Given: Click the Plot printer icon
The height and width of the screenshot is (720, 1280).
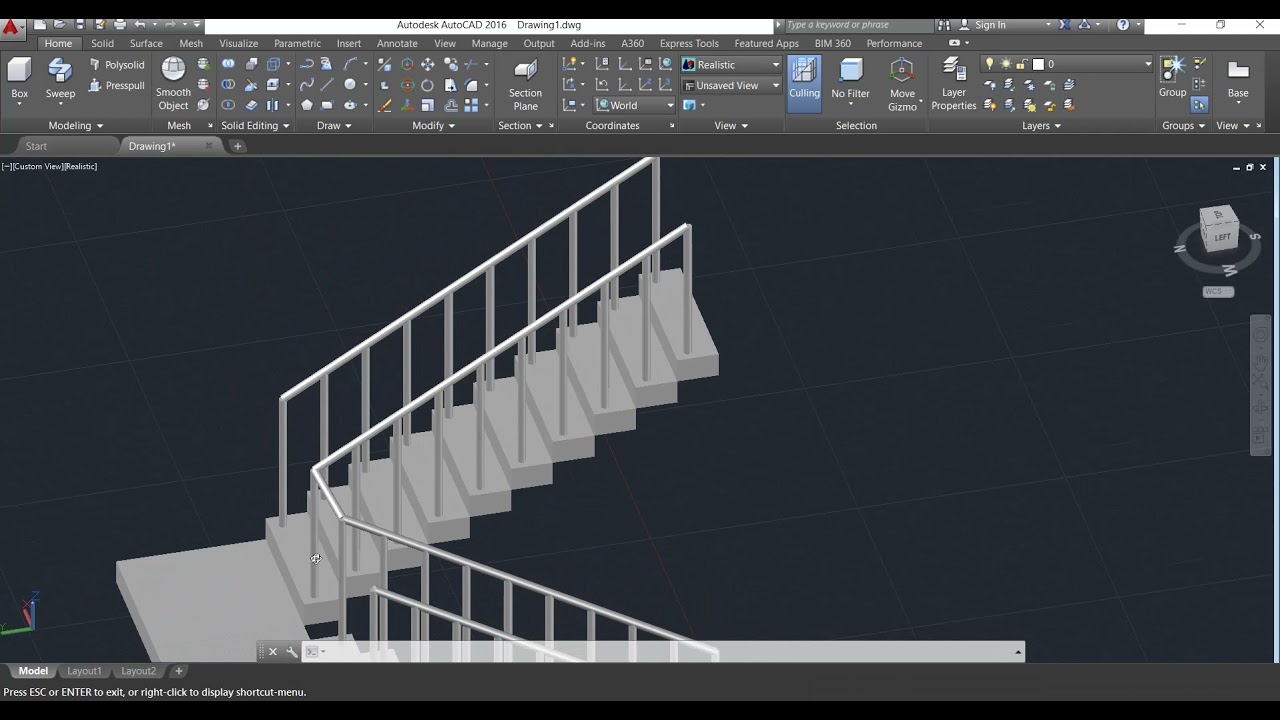Looking at the screenshot, I should tap(120, 24).
